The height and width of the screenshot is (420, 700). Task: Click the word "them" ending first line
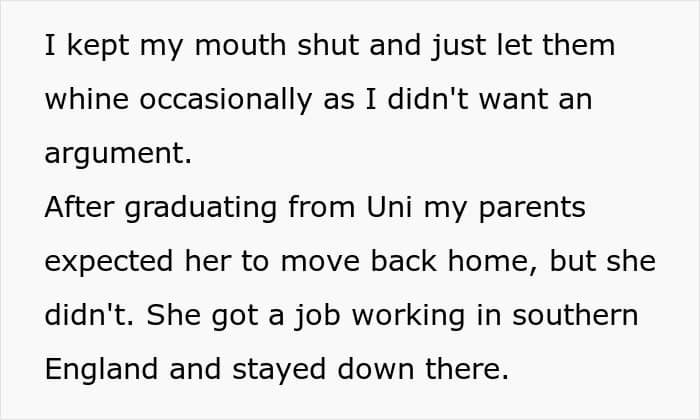[579, 45]
